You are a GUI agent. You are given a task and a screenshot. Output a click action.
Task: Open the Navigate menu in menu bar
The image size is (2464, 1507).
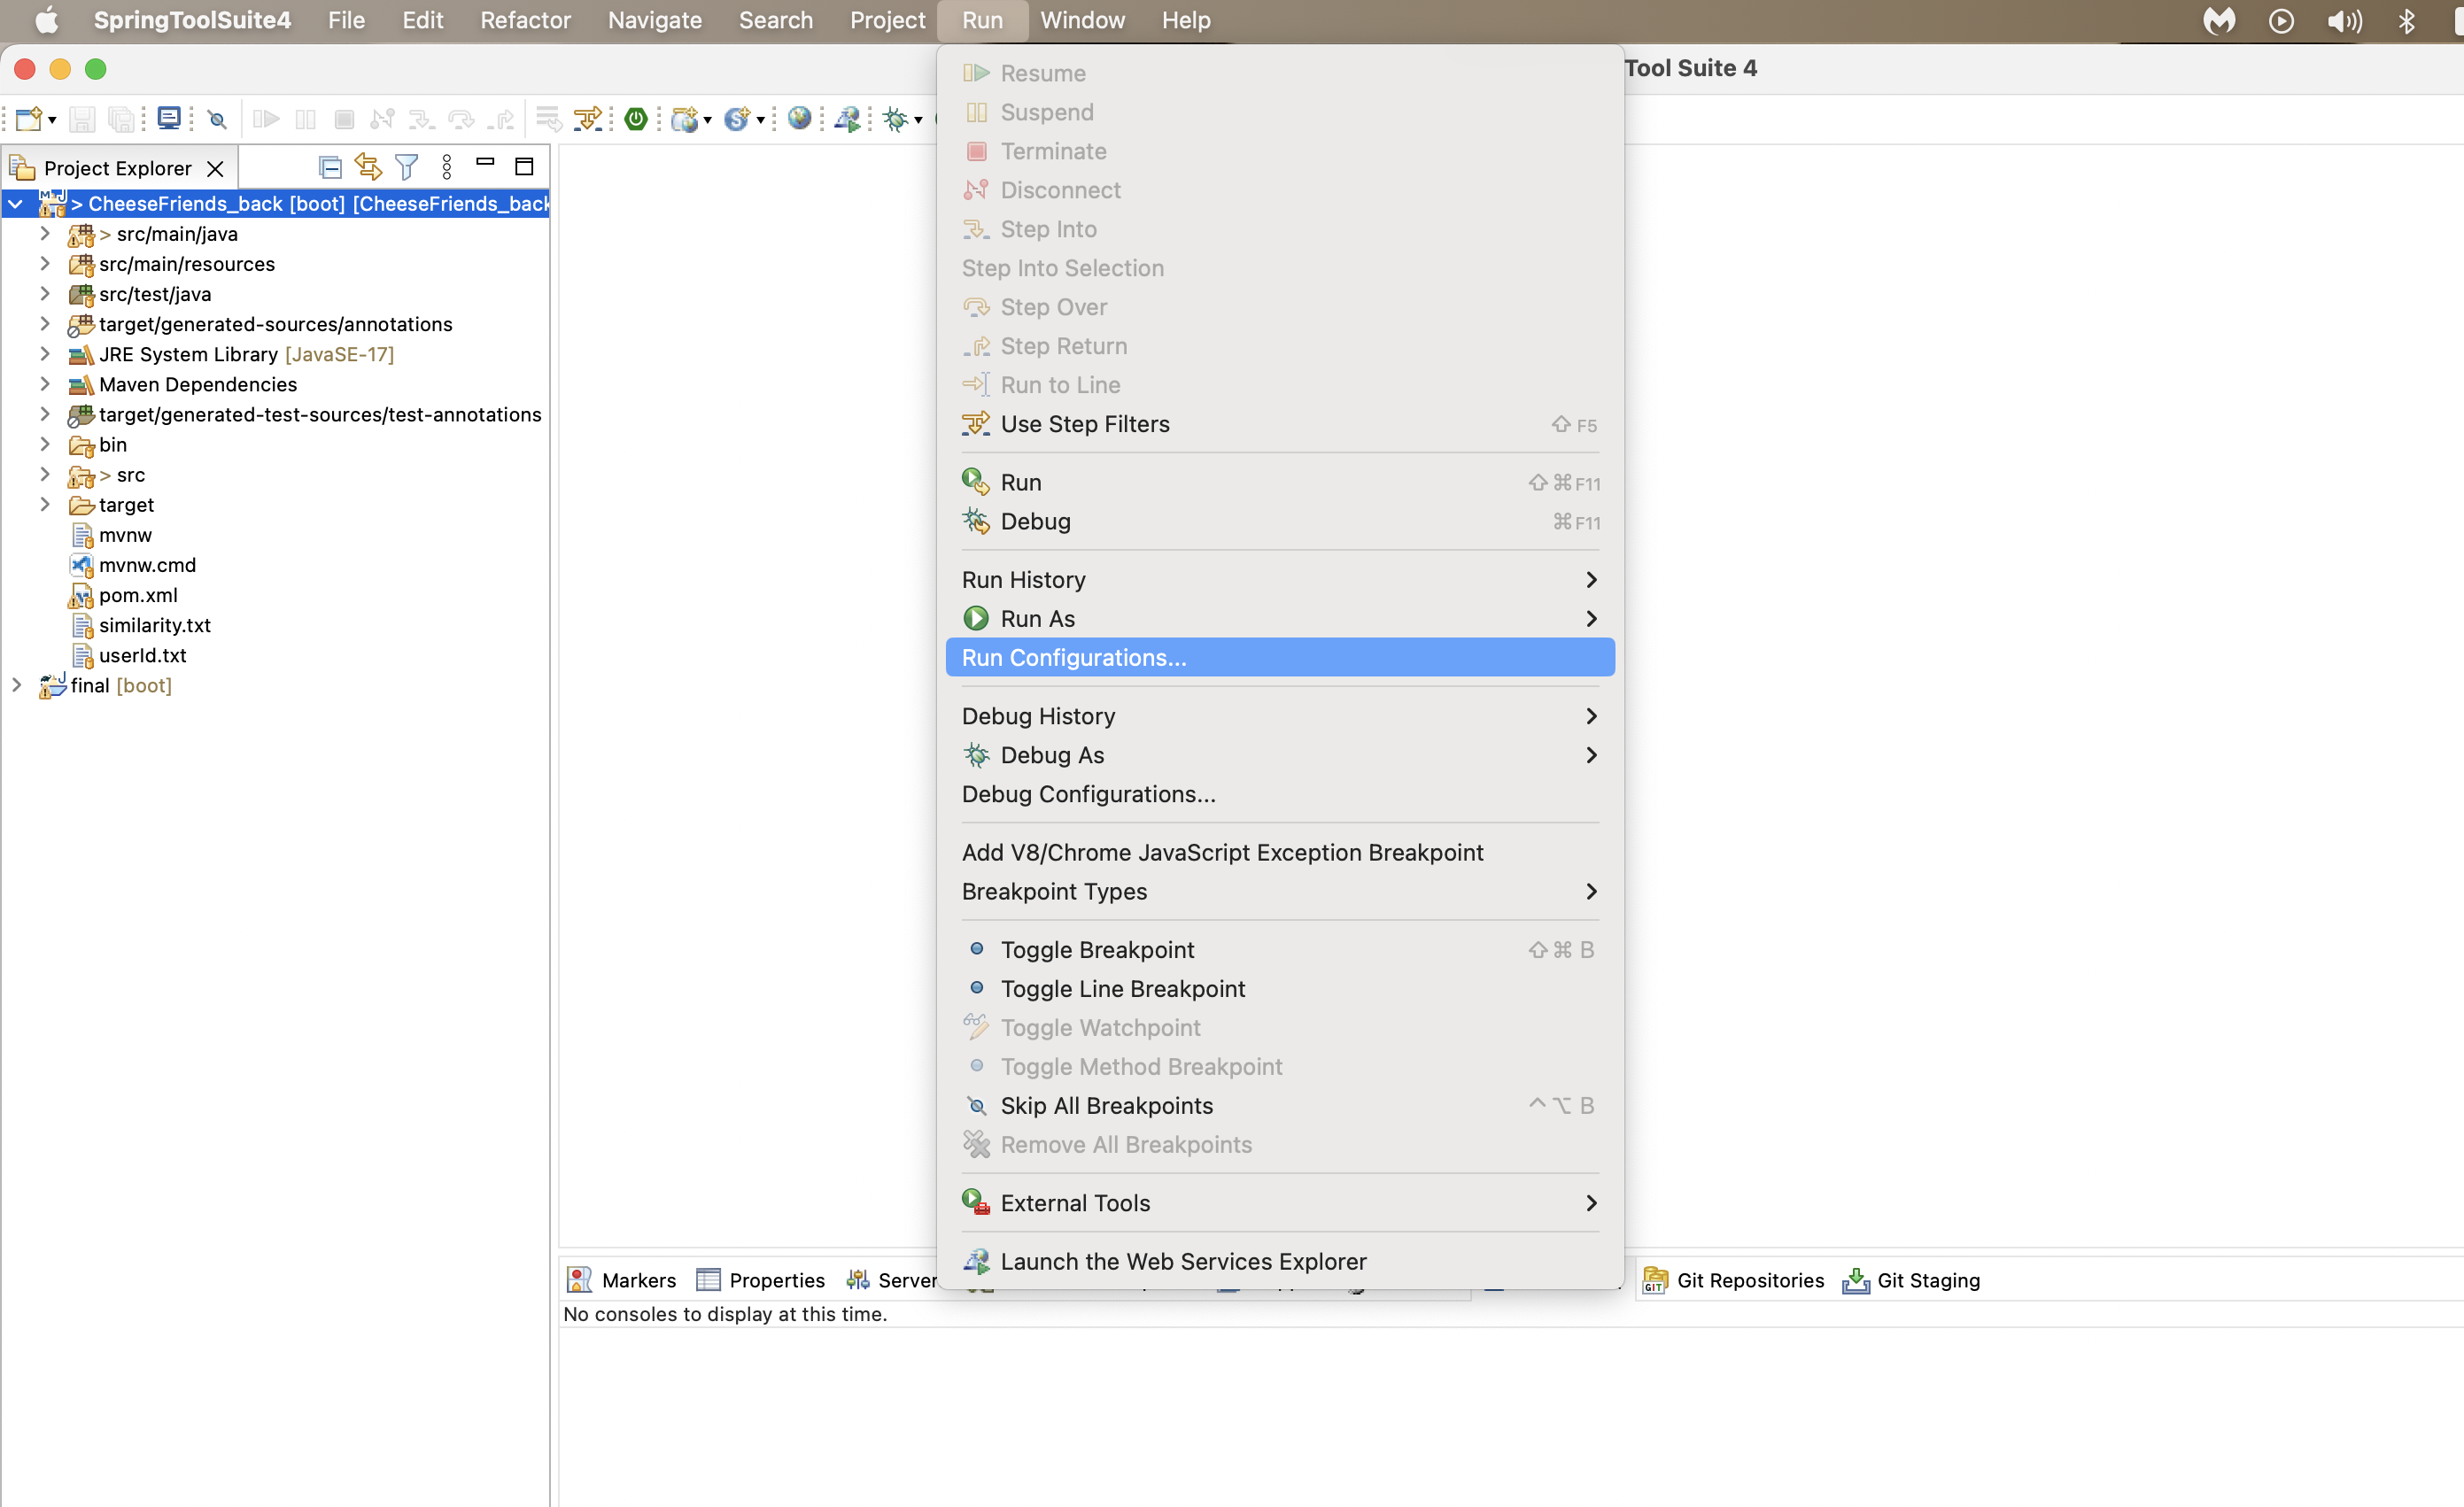654,20
